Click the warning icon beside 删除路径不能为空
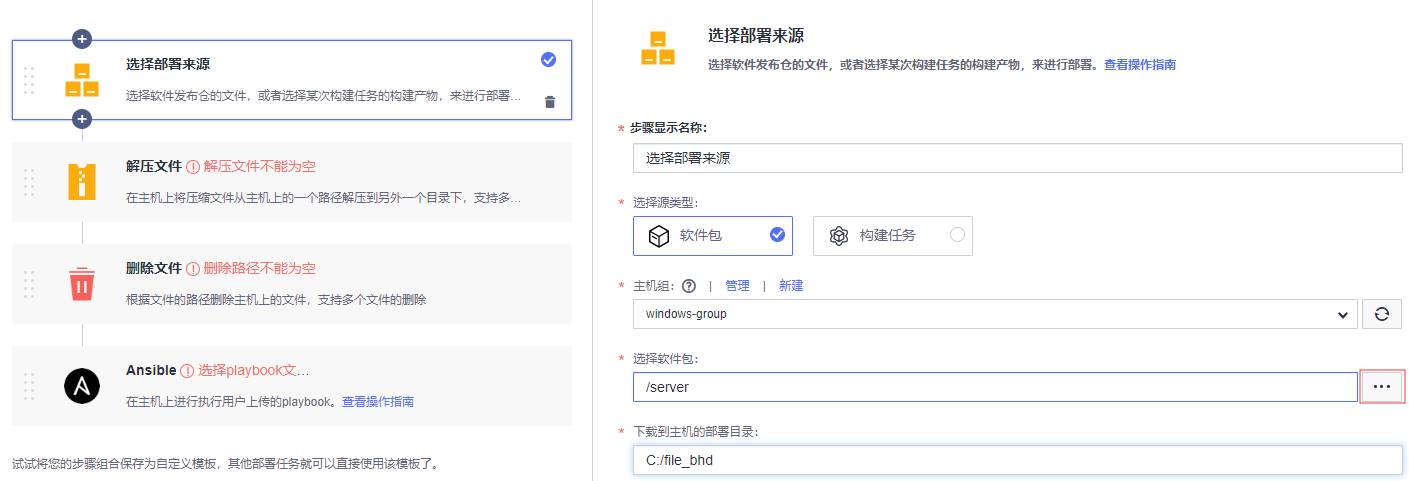Image resolution: width=1409 pixels, height=481 pixels. click(x=193, y=269)
